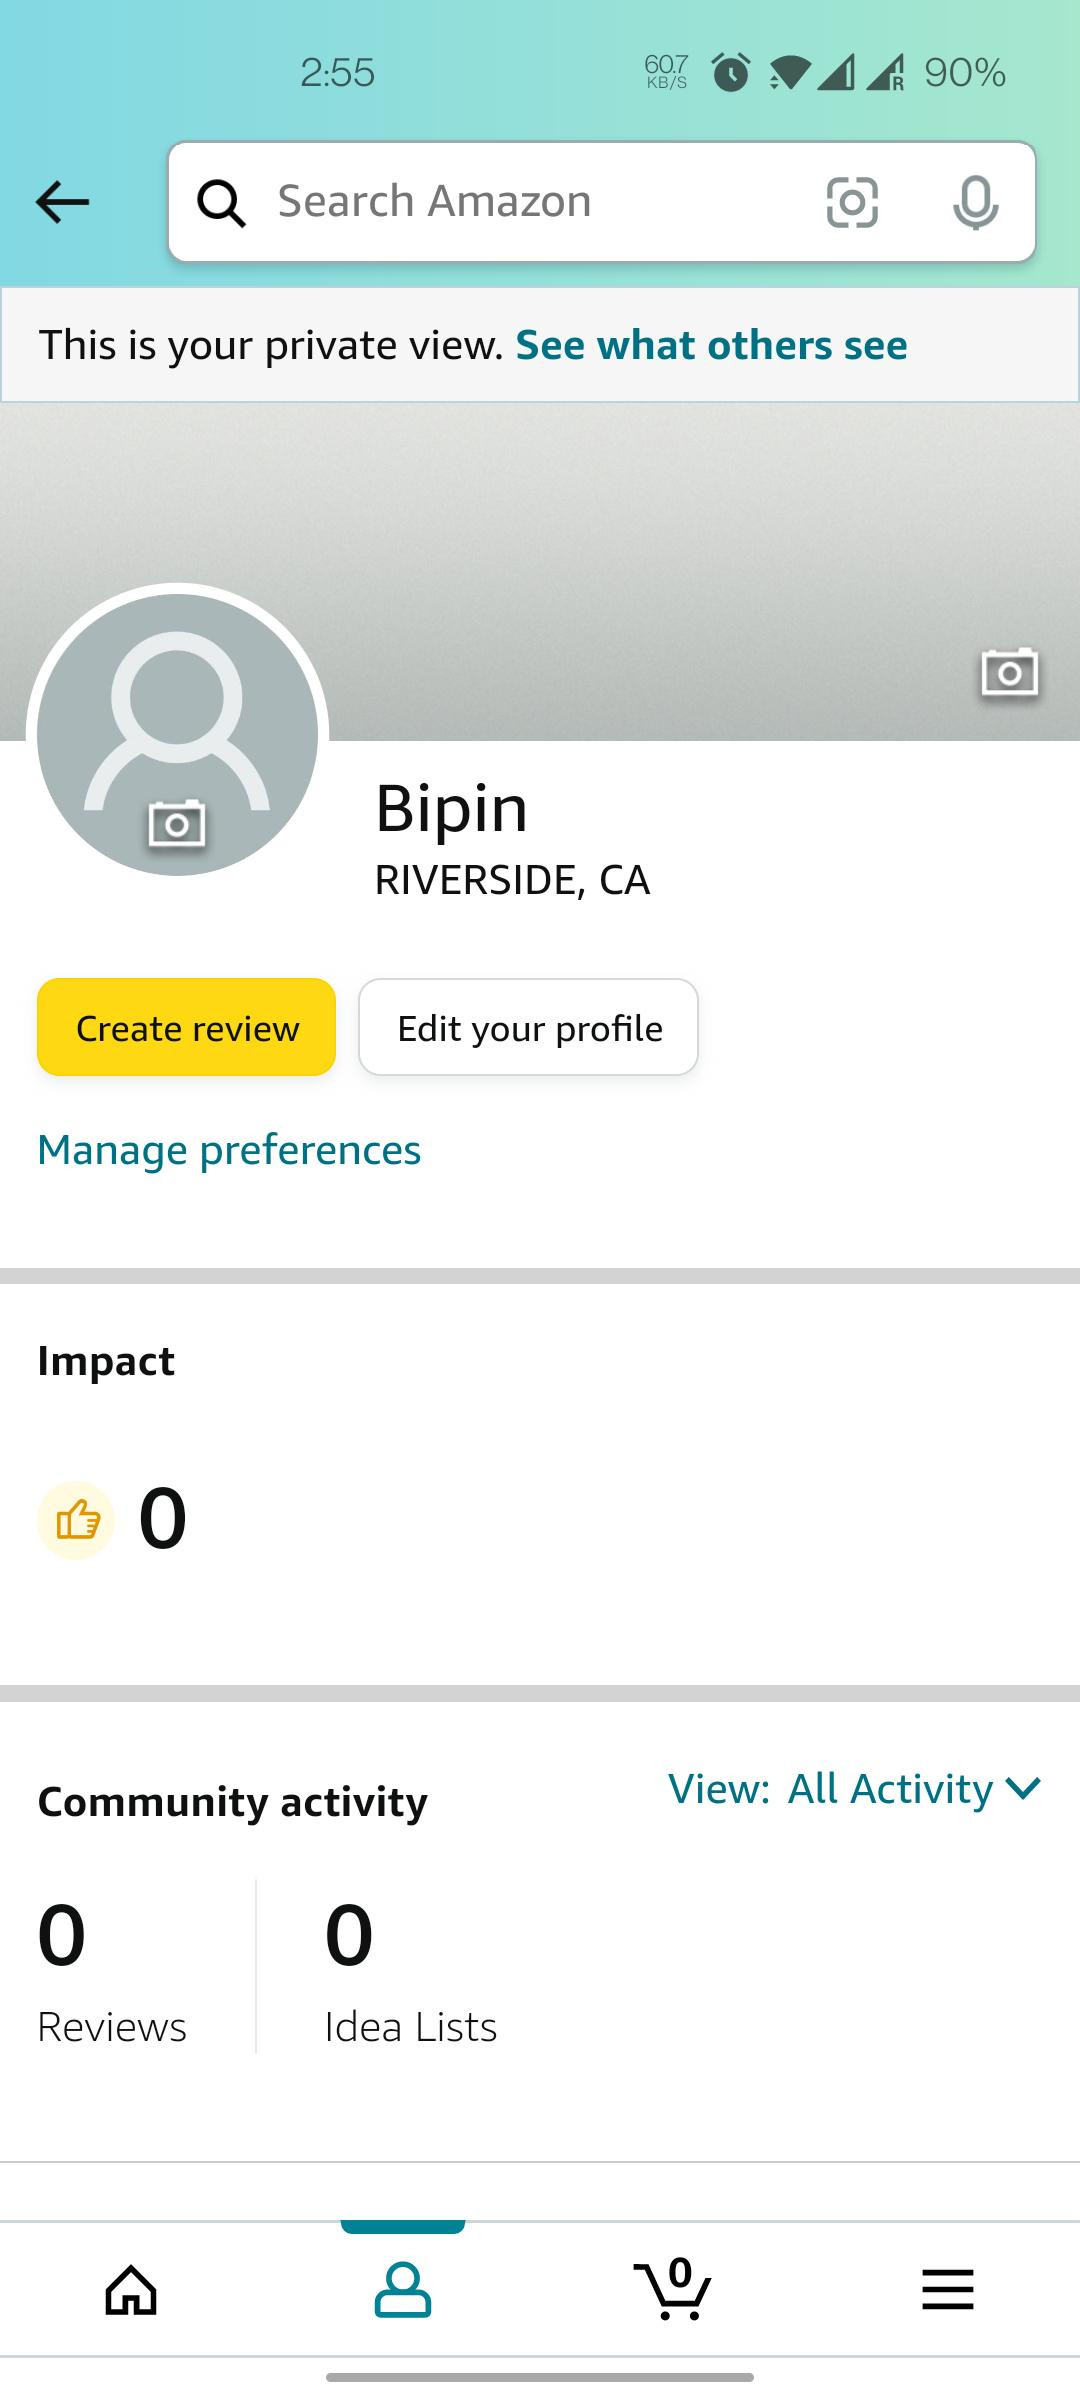Open the shopping cart icon
The height and width of the screenshot is (2400, 1080).
pos(673,2288)
